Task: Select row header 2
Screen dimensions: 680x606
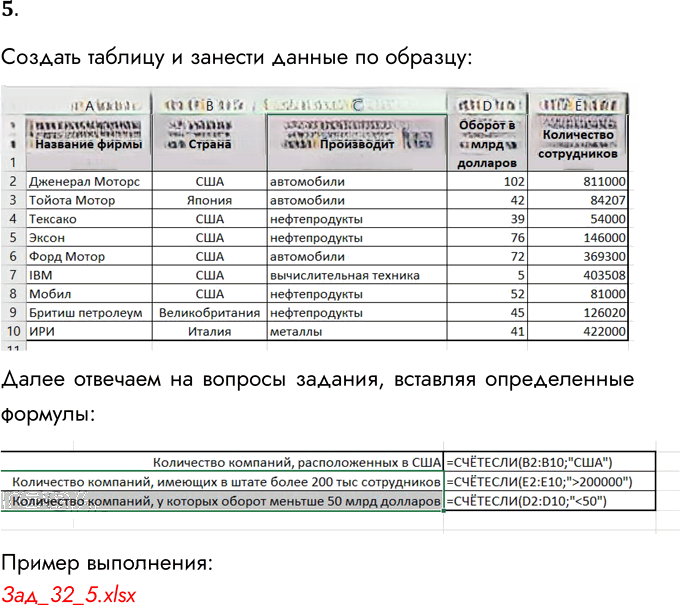Action: tap(13, 181)
